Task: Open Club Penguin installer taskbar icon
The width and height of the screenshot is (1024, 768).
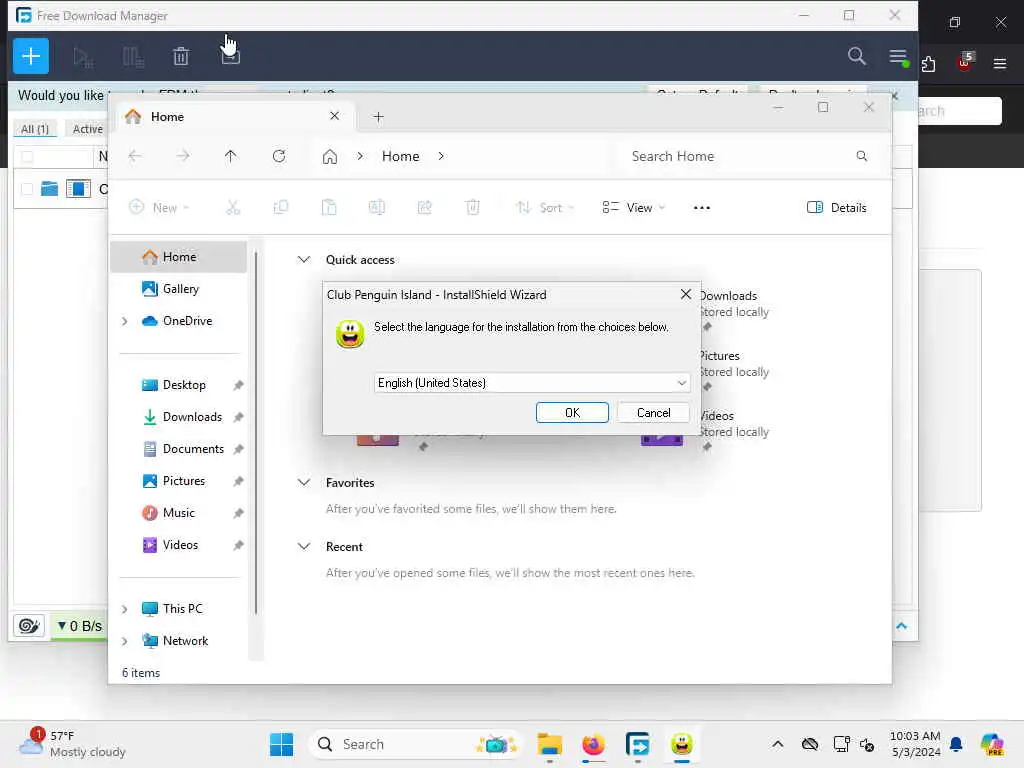Action: click(682, 744)
